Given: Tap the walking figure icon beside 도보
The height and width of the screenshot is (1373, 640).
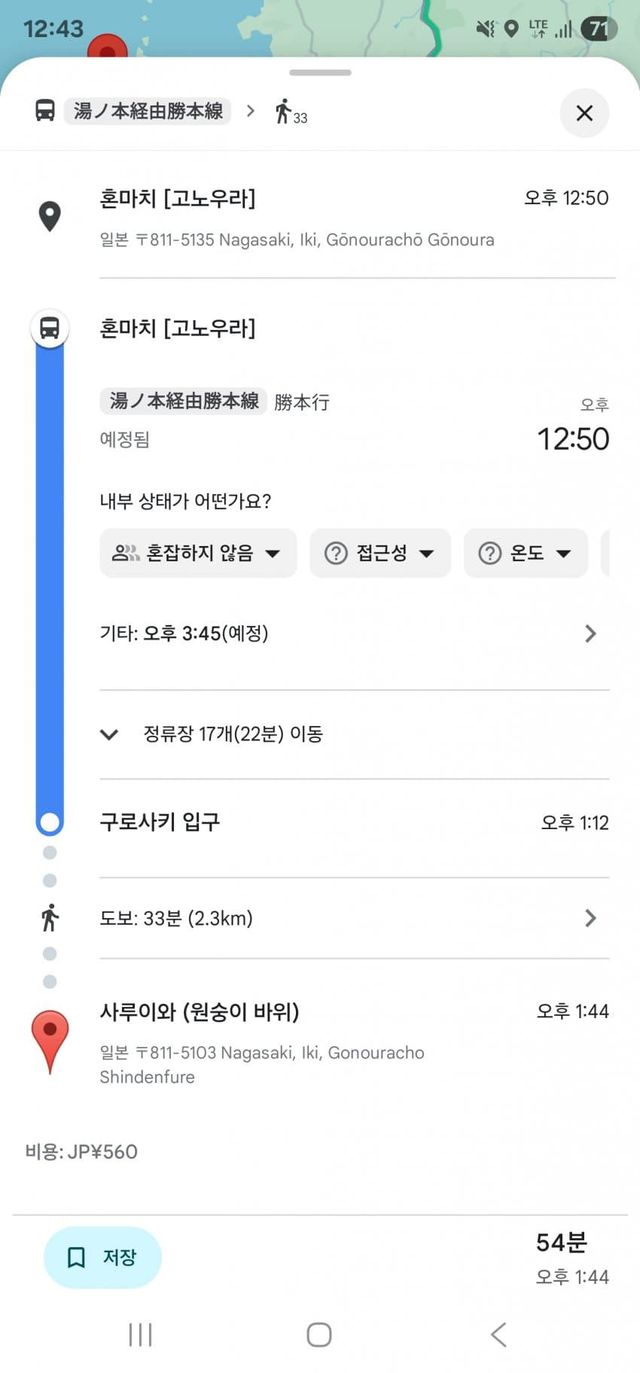Looking at the screenshot, I should tap(50, 917).
